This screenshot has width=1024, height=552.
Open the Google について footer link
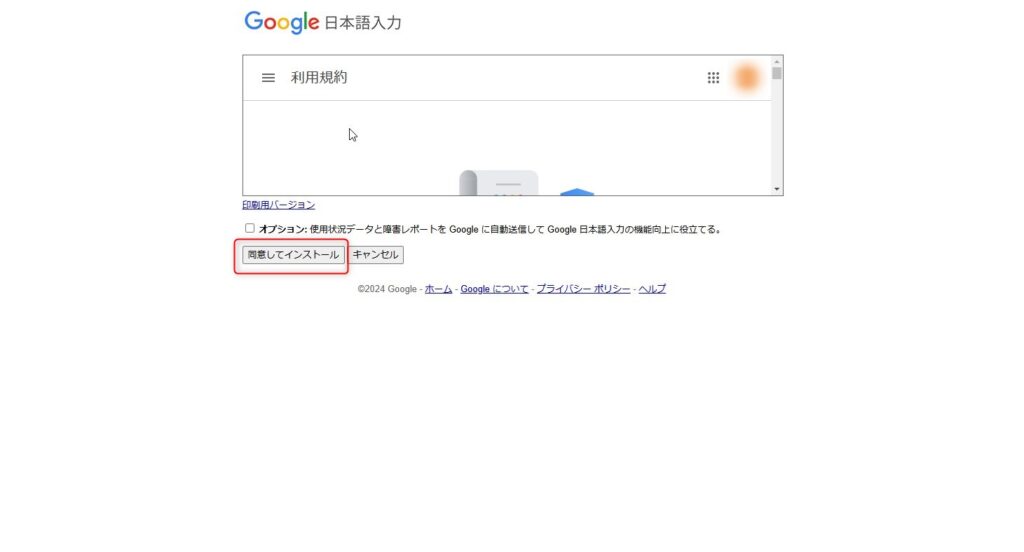494,289
